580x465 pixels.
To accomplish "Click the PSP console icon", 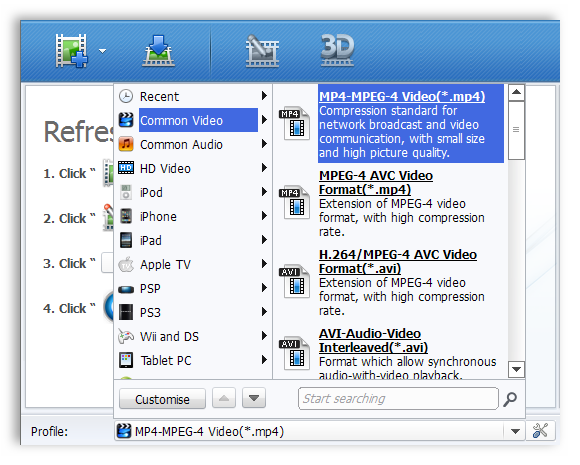I will 126,289.
